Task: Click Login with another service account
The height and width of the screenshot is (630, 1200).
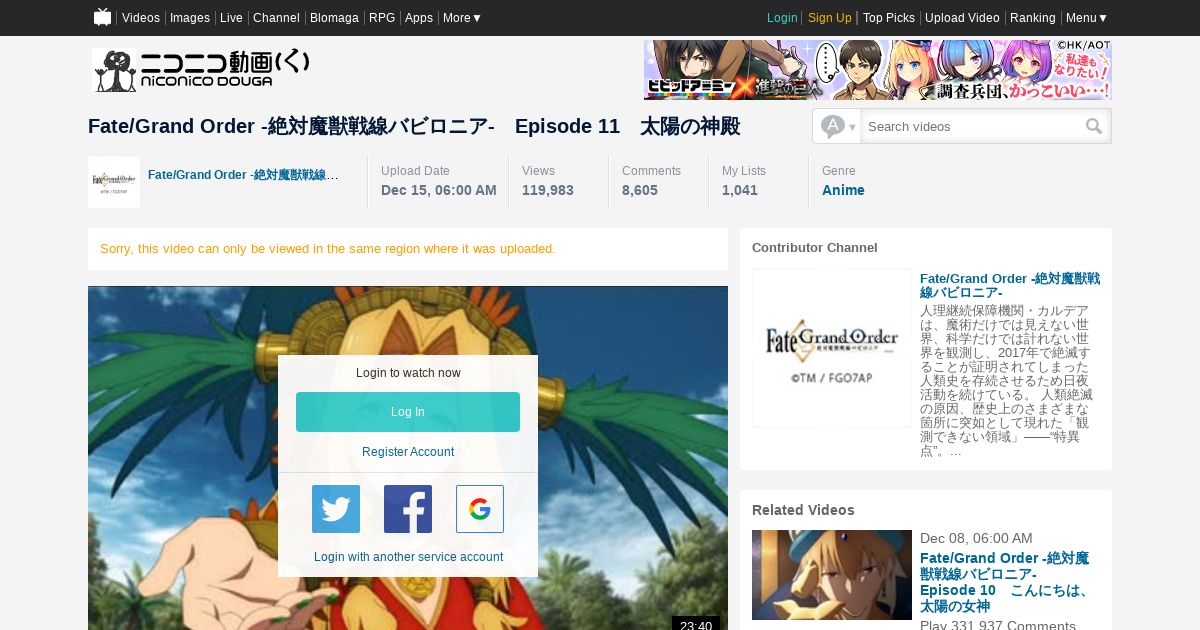Action: [408, 557]
